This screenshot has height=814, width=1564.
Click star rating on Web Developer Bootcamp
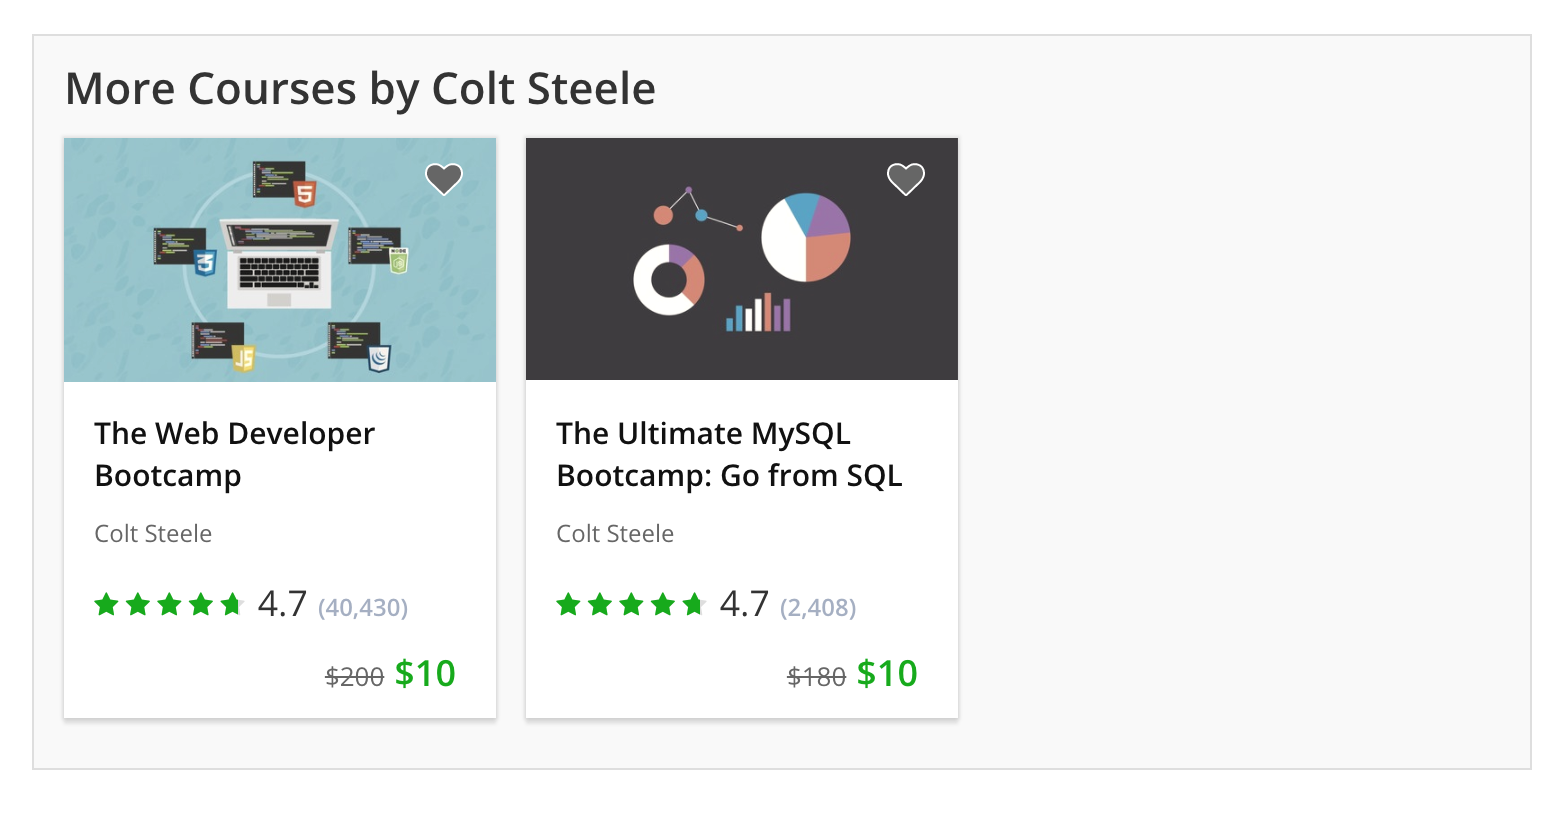click(x=169, y=604)
